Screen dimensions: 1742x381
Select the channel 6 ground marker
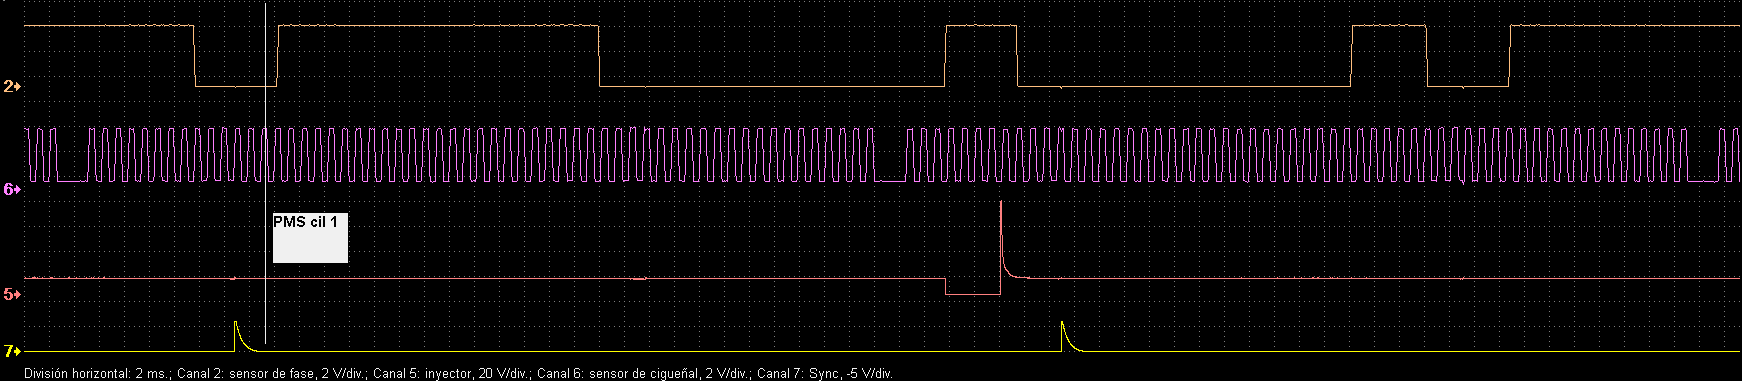(x=12, y=188)
